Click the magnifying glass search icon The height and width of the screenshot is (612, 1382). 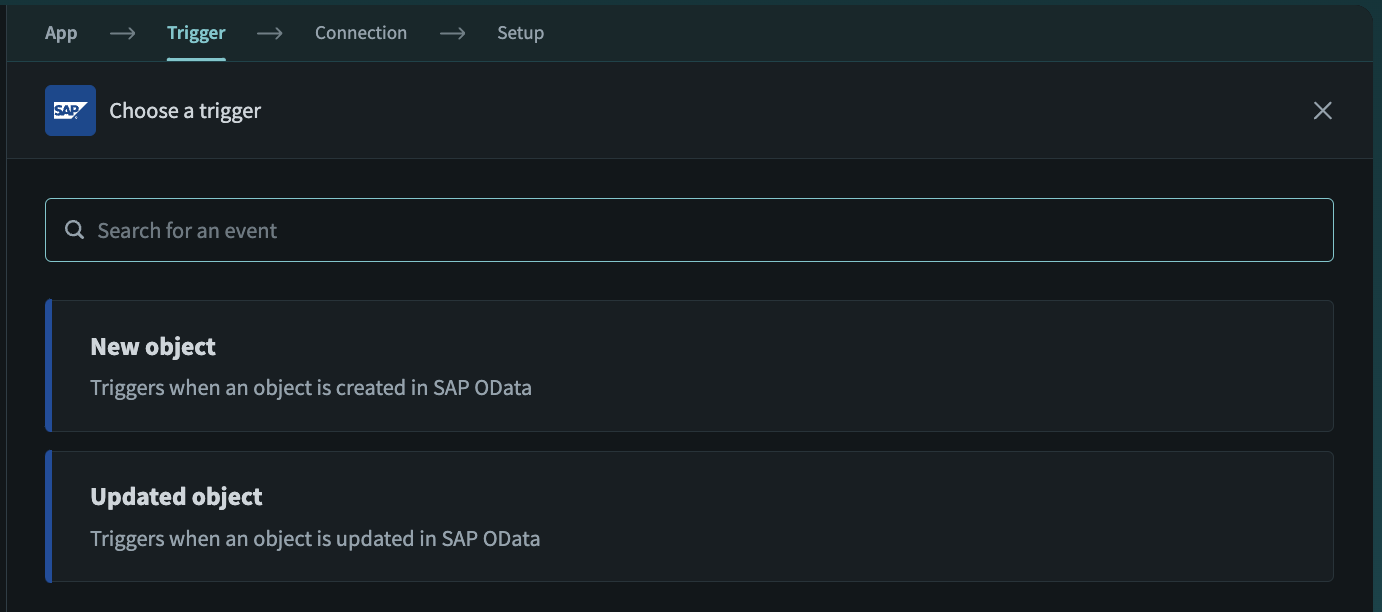pyautogui.click(x=74, y=230)
